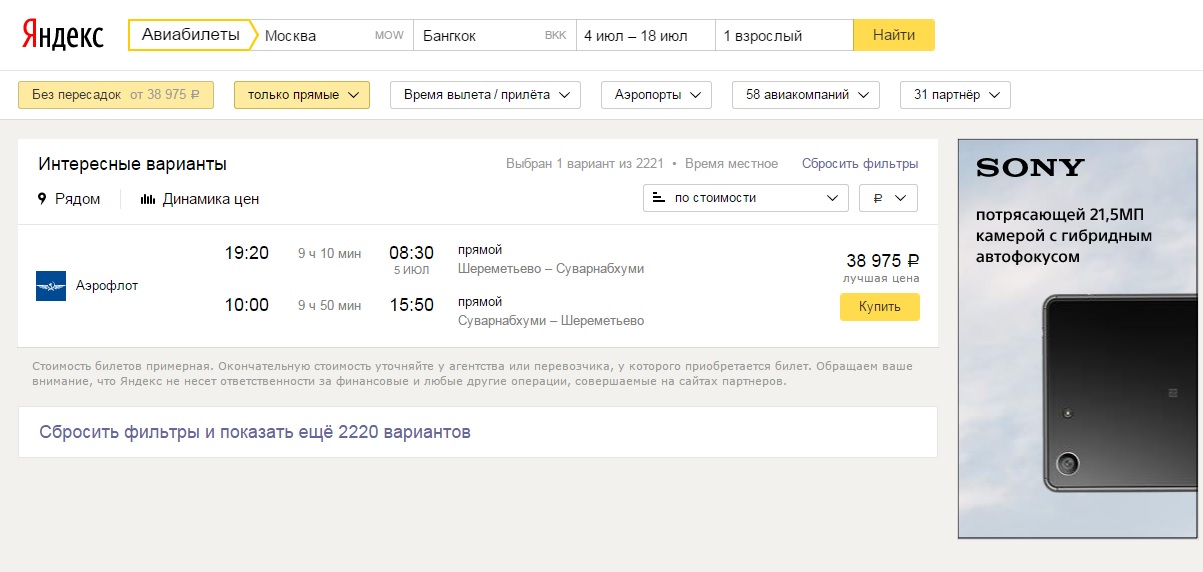Expand Время вылета / прилёта filter
The height and width of the screenshot is (572, 1203).
coord(485,95)
